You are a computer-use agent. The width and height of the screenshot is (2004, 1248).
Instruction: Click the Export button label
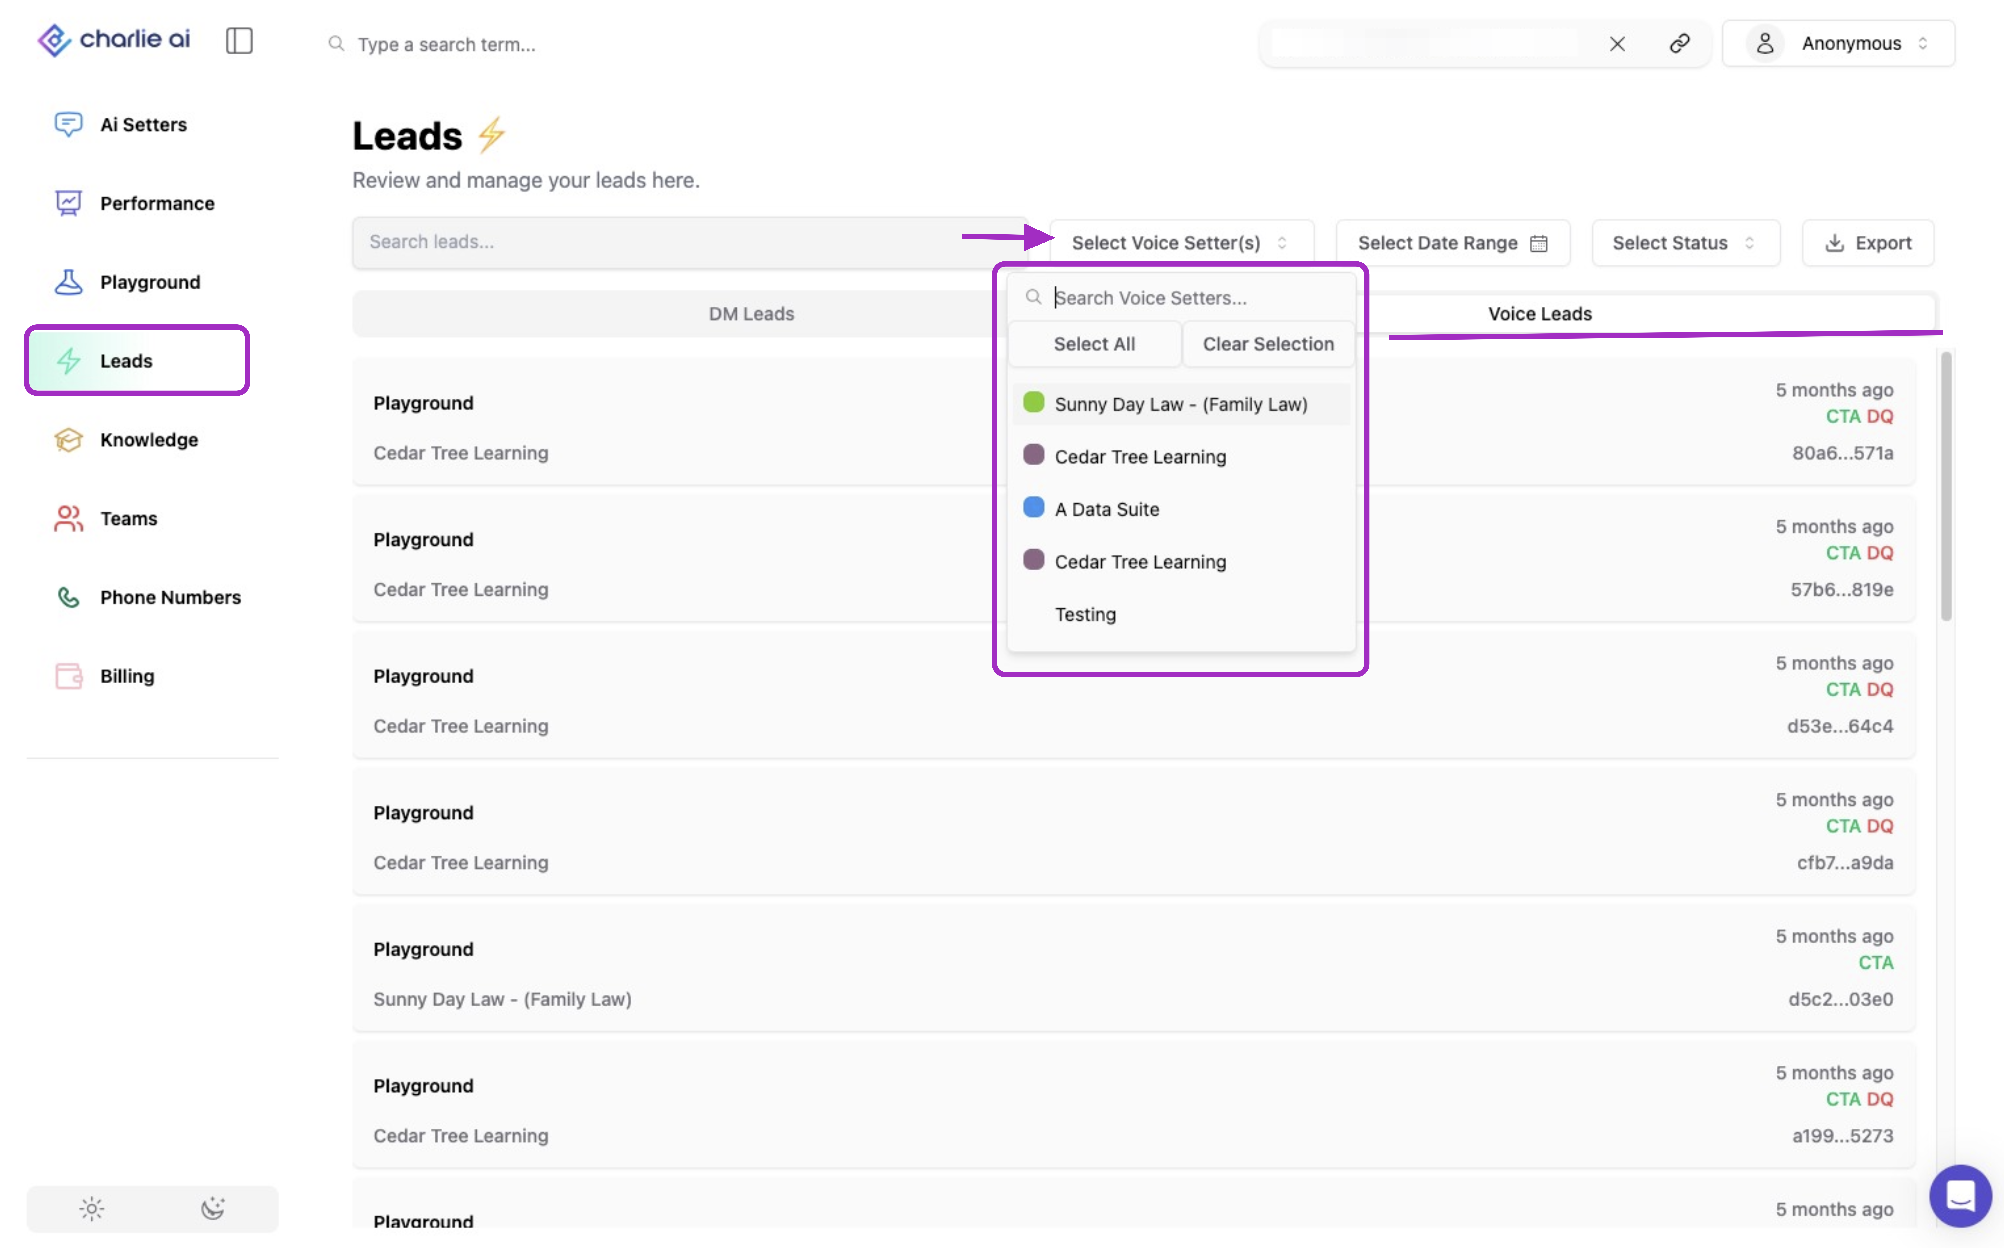[1883, 243]
